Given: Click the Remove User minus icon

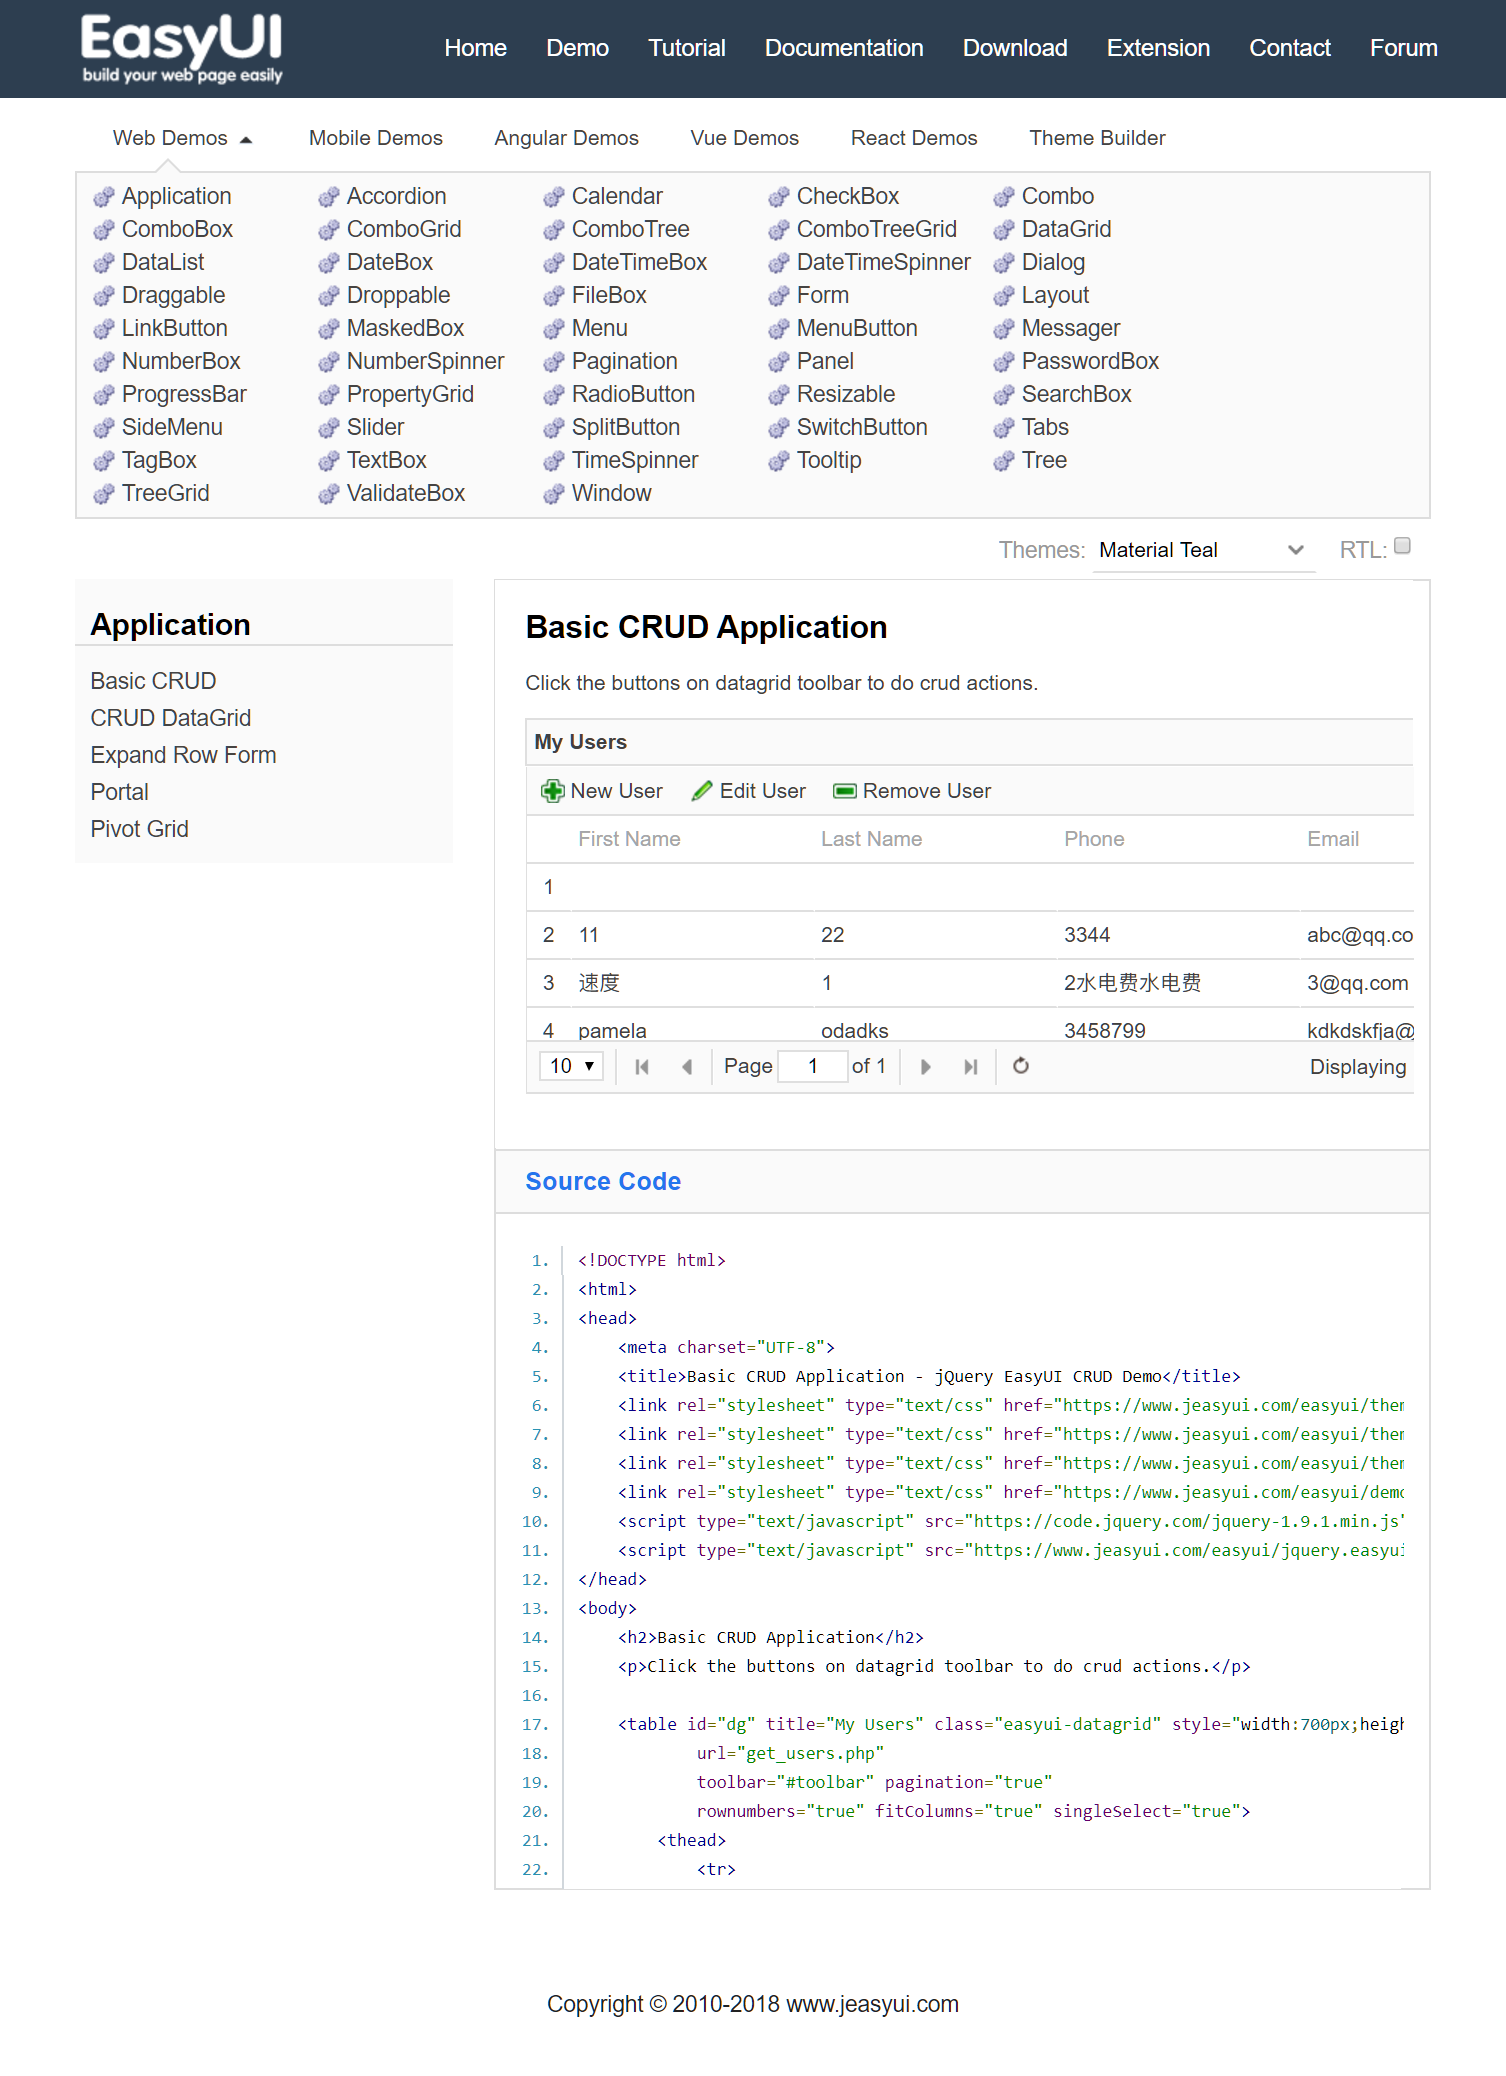Looking at the screenshot, I should 845,791.
